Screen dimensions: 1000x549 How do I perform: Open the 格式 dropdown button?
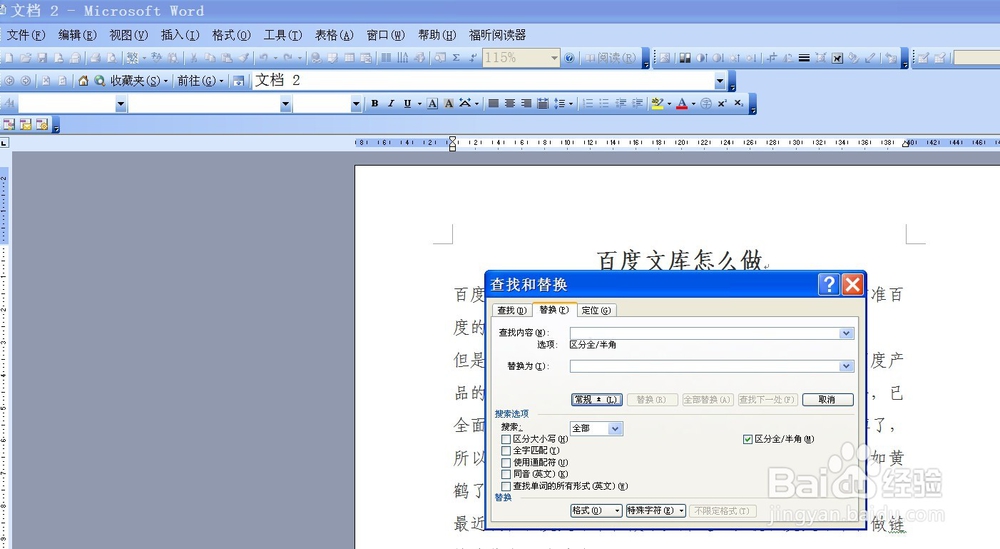[596, 511]
